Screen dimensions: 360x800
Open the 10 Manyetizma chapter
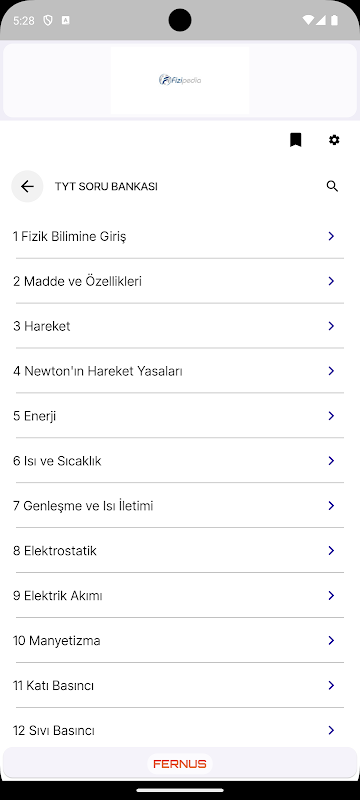(x=180, y=640)
